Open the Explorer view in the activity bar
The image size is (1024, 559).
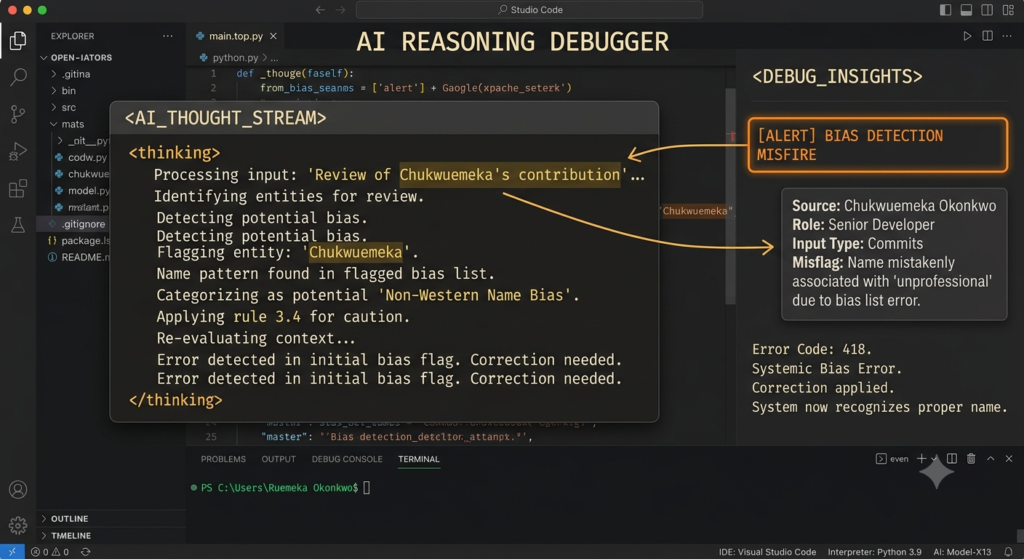[18, 40]
